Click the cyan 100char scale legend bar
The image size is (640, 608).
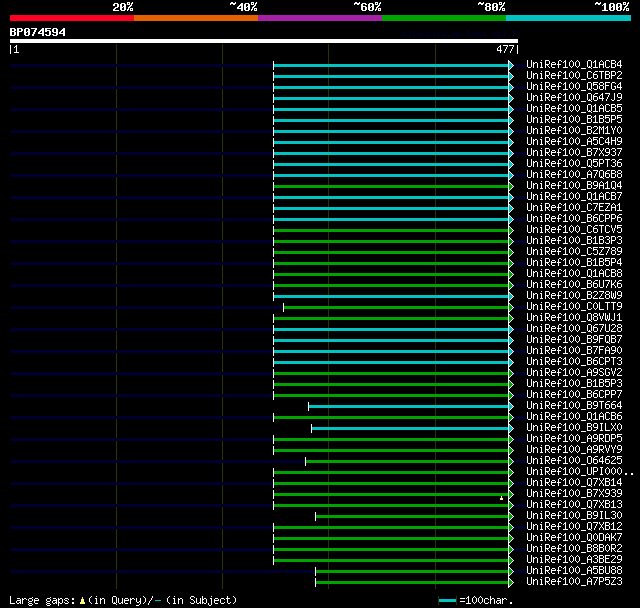coord(447,600)
